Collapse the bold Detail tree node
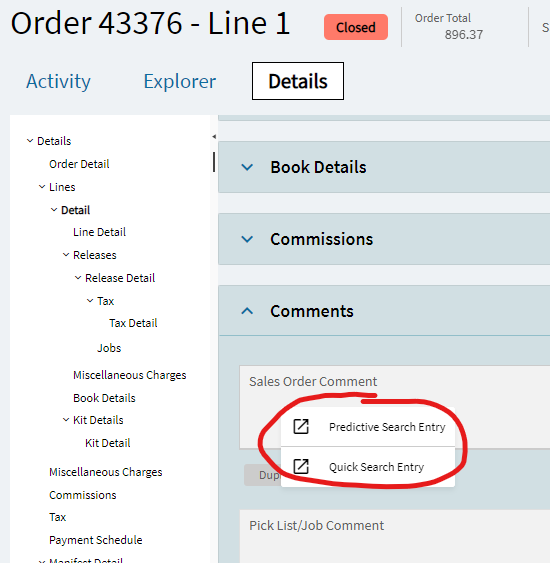Screen dimensions: 550x563 (x=54, y=210)
